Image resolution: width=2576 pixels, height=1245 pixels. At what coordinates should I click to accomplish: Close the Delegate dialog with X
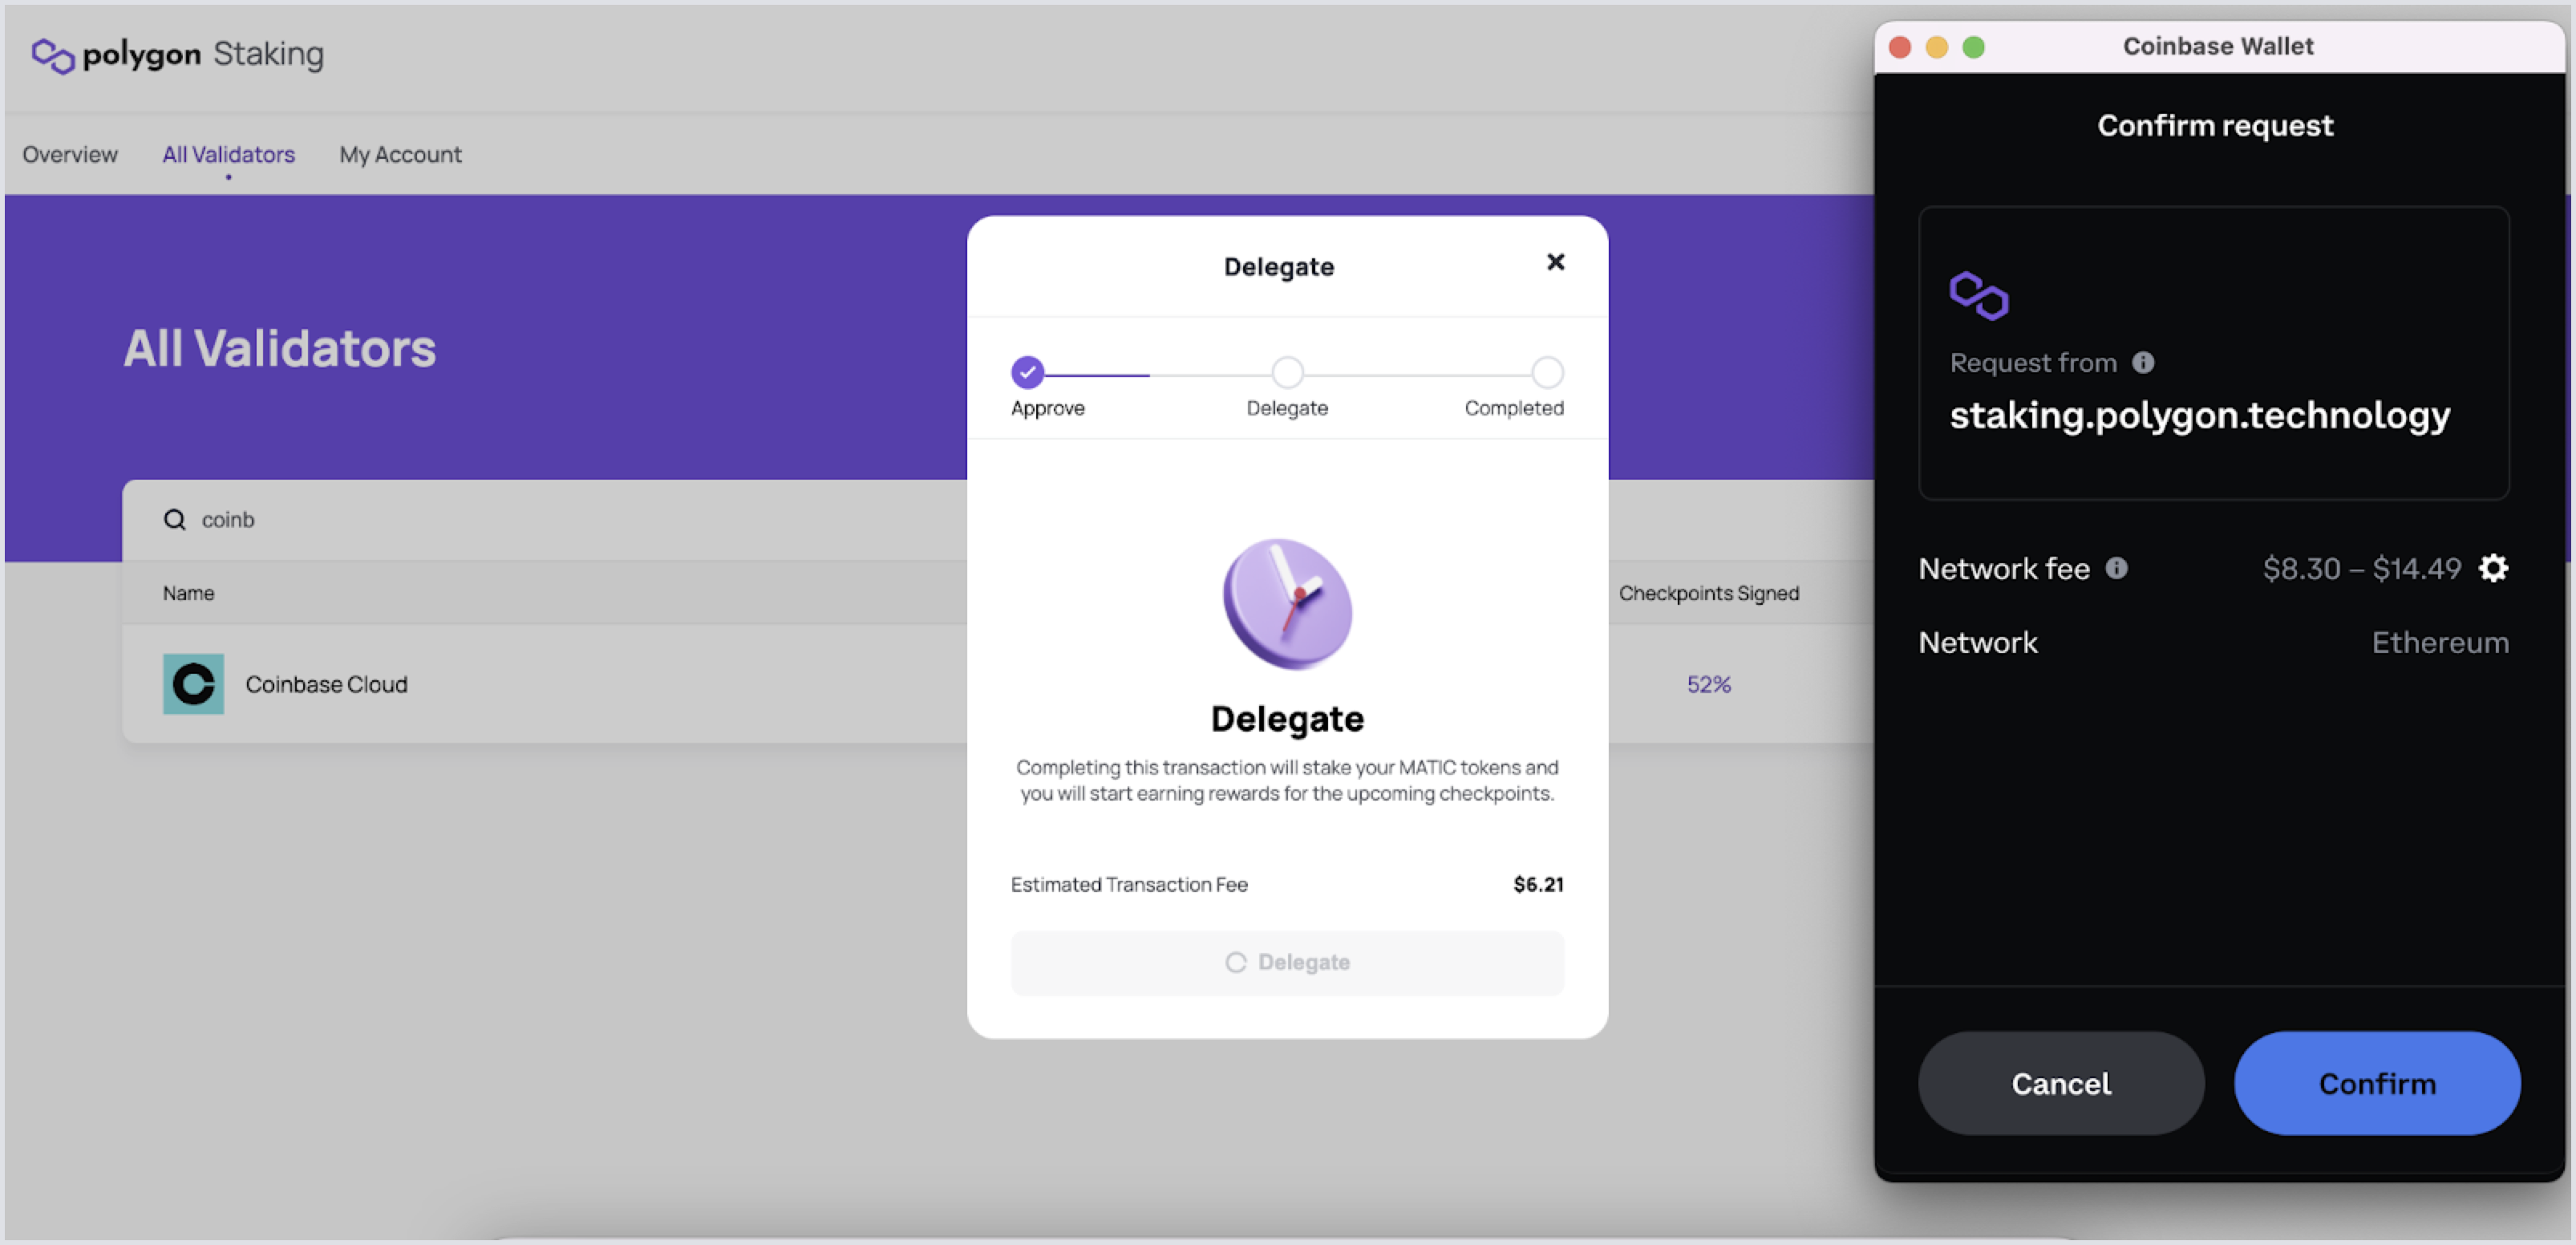(x=1555, y=262)
